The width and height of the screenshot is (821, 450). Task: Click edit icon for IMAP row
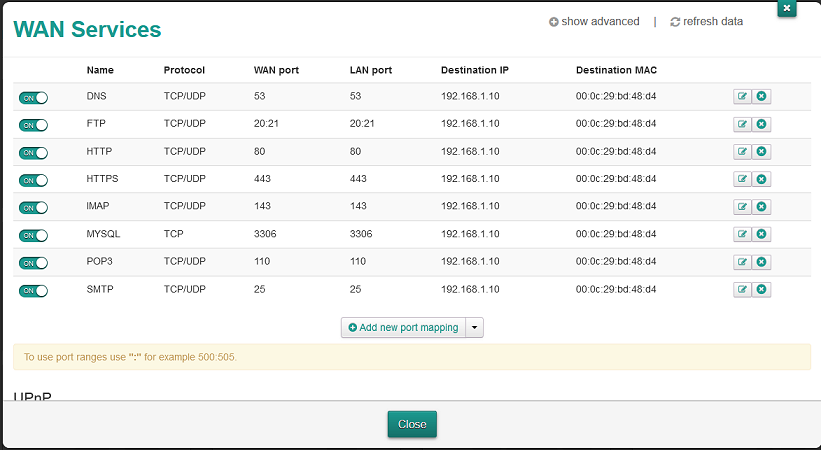click(742, 207)
